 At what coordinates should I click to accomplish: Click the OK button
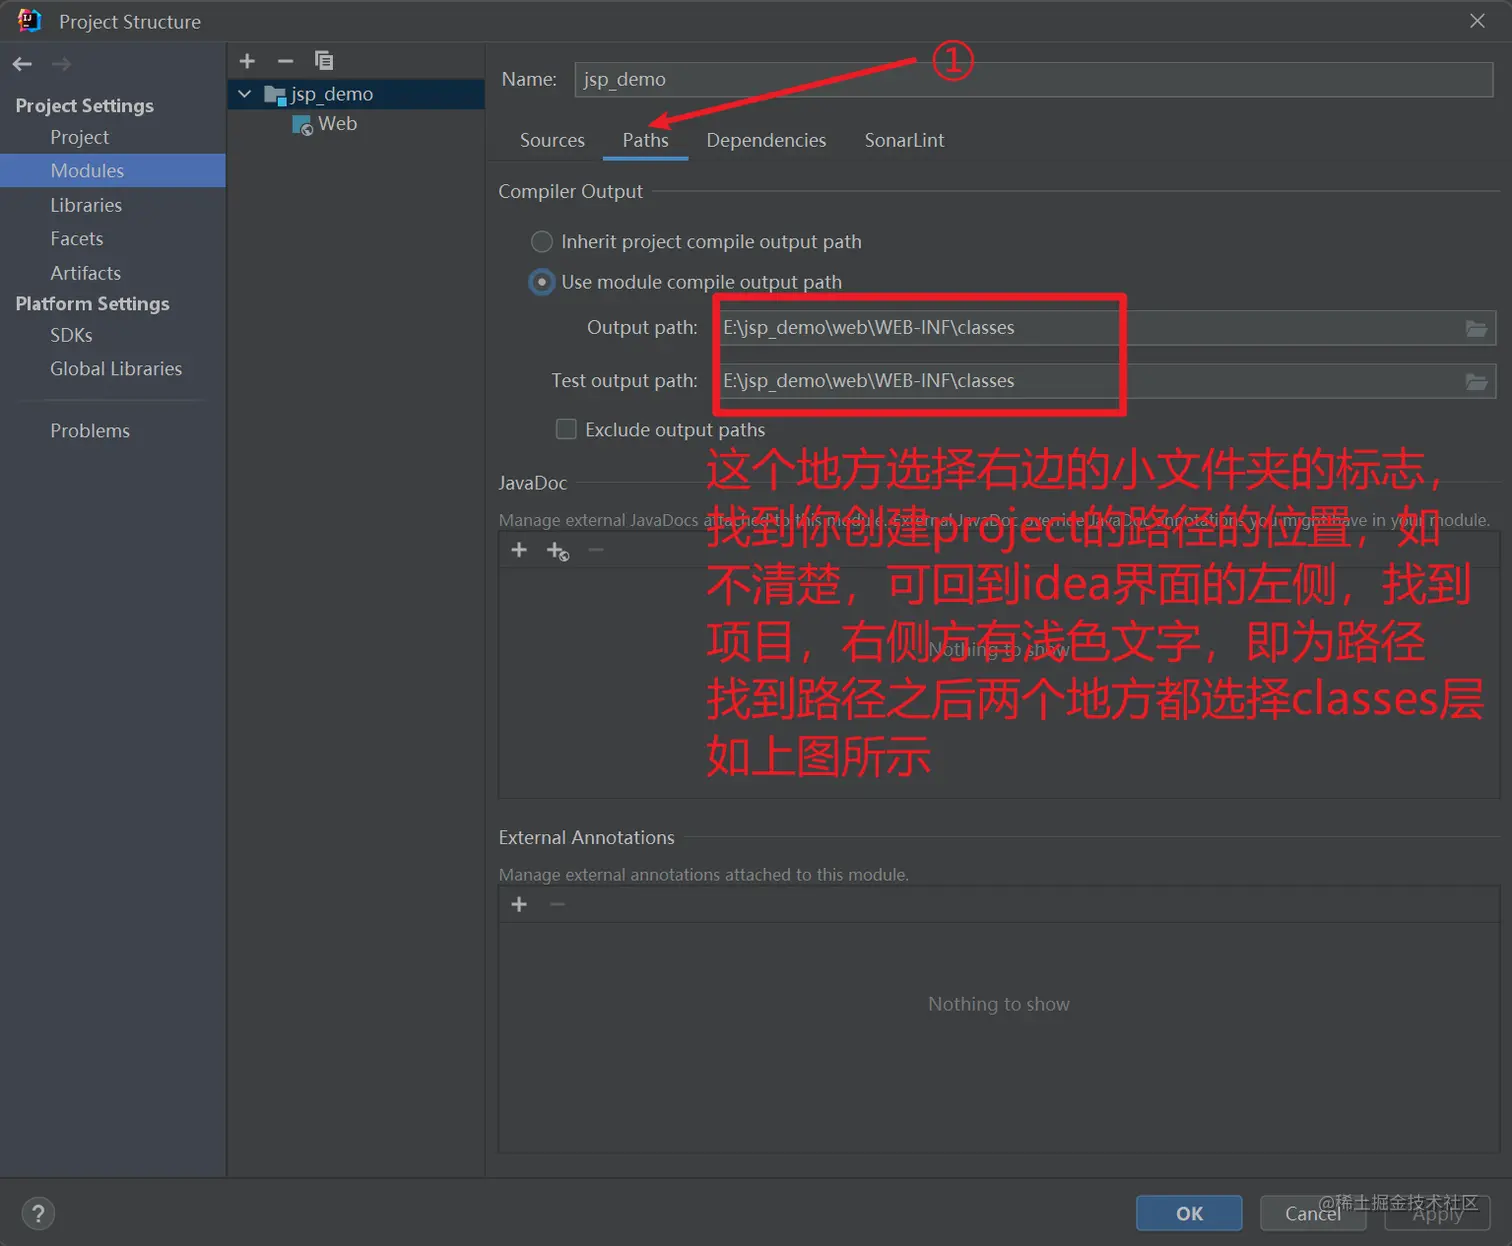(1189, 1214)
